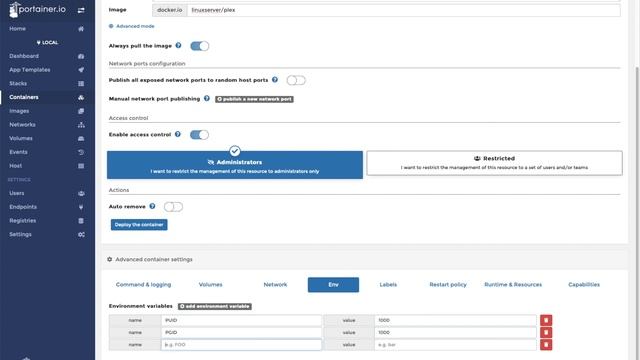The width and height of the screenshot is (640, 360).
Task: Open Volumes settings tab
Action: [x=211, y=284]
